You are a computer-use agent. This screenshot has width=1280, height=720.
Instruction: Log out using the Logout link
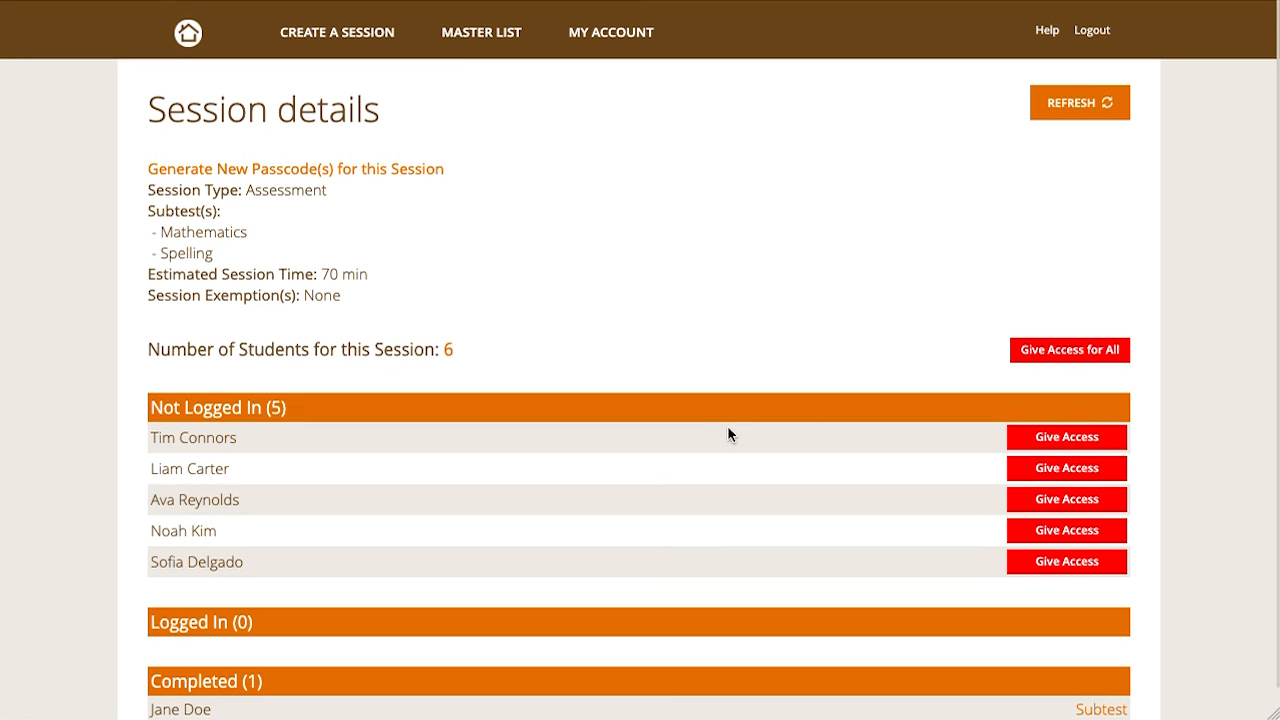[x=1091, y=30]
